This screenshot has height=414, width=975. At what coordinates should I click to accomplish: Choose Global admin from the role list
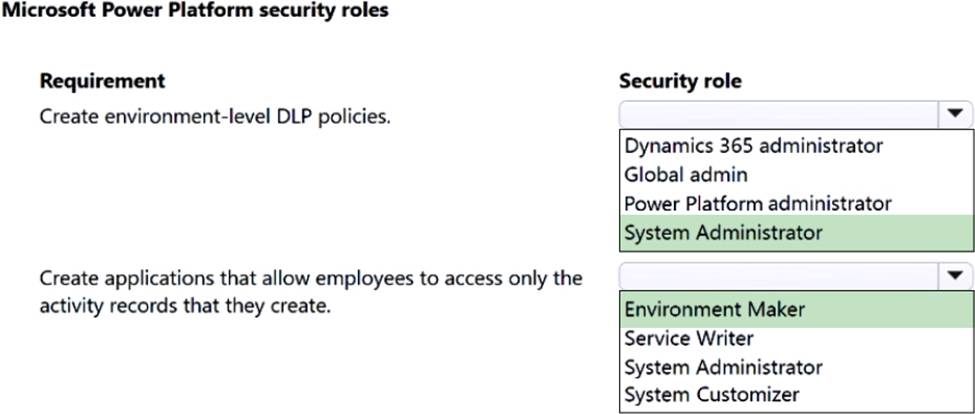pos(686,175)
